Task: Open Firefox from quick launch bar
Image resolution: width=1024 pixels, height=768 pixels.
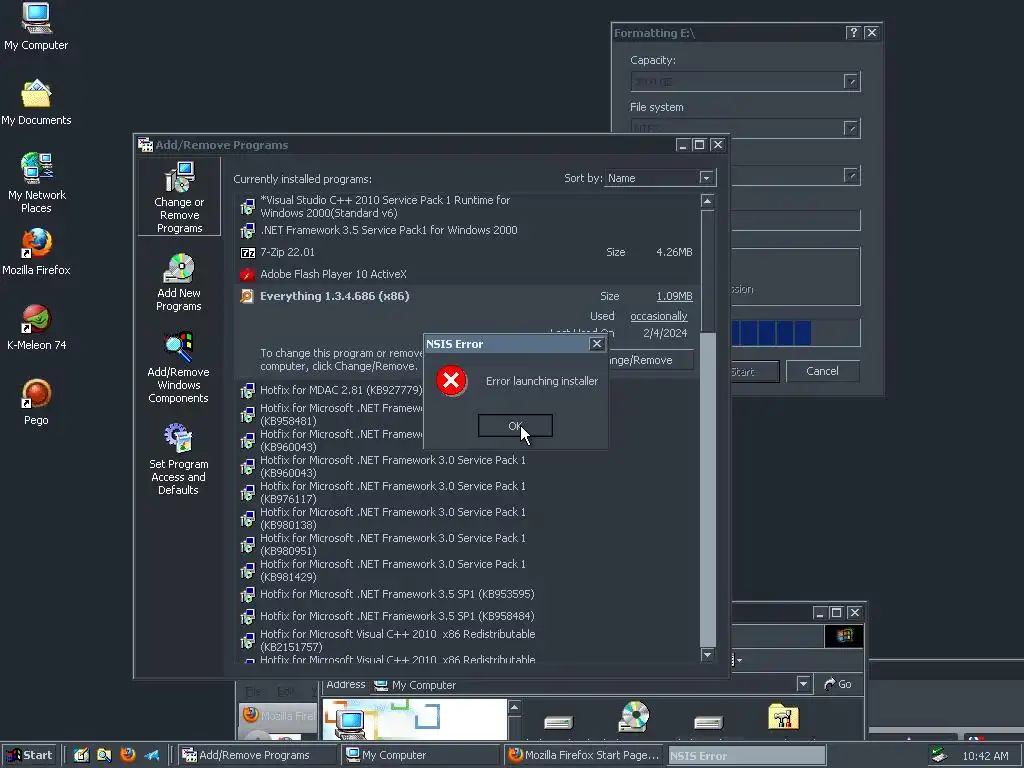Action: tap(128, 755)
